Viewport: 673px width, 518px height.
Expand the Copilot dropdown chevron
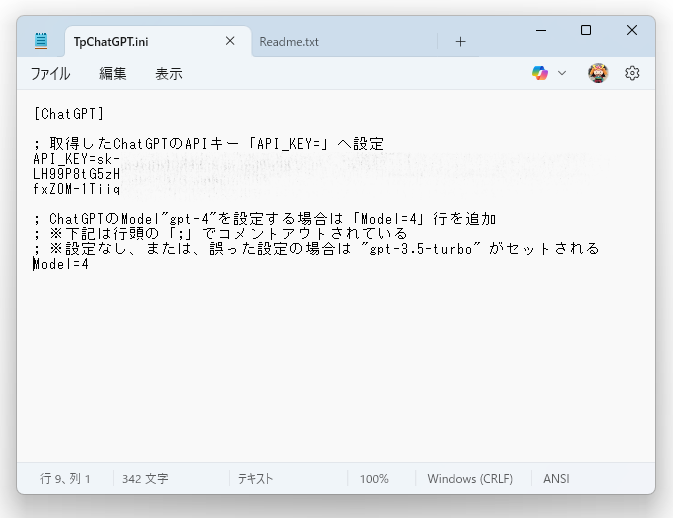[562, 73]
